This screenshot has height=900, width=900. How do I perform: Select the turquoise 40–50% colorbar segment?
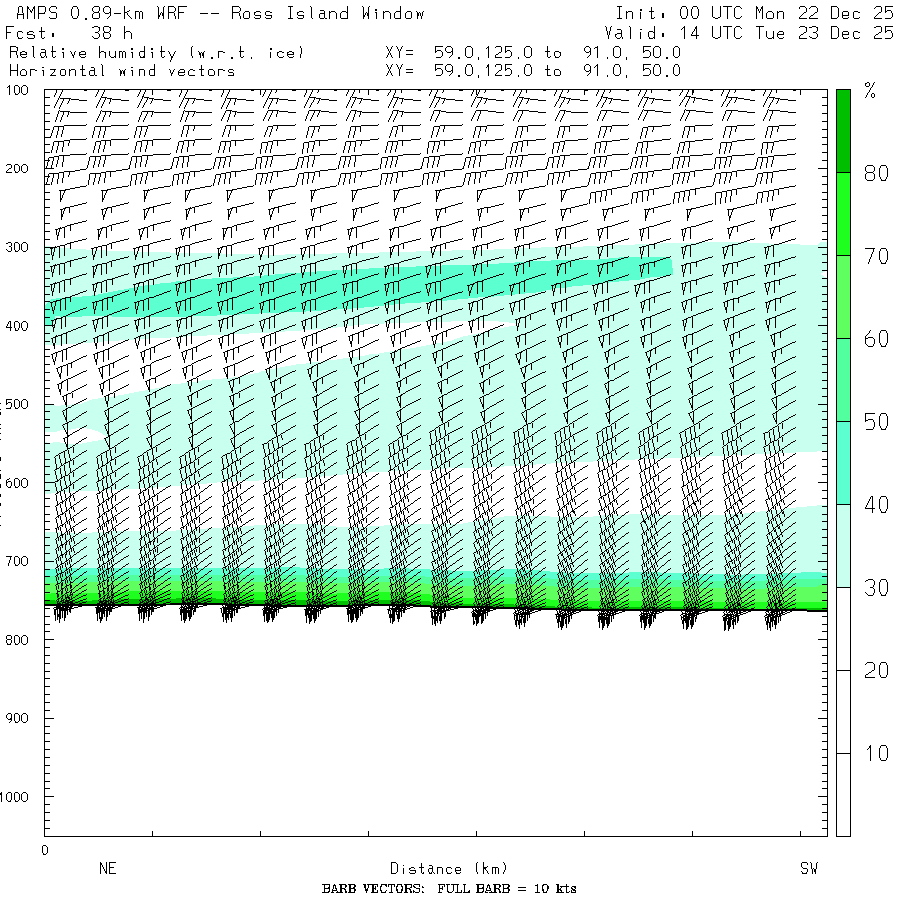point(843,462)
